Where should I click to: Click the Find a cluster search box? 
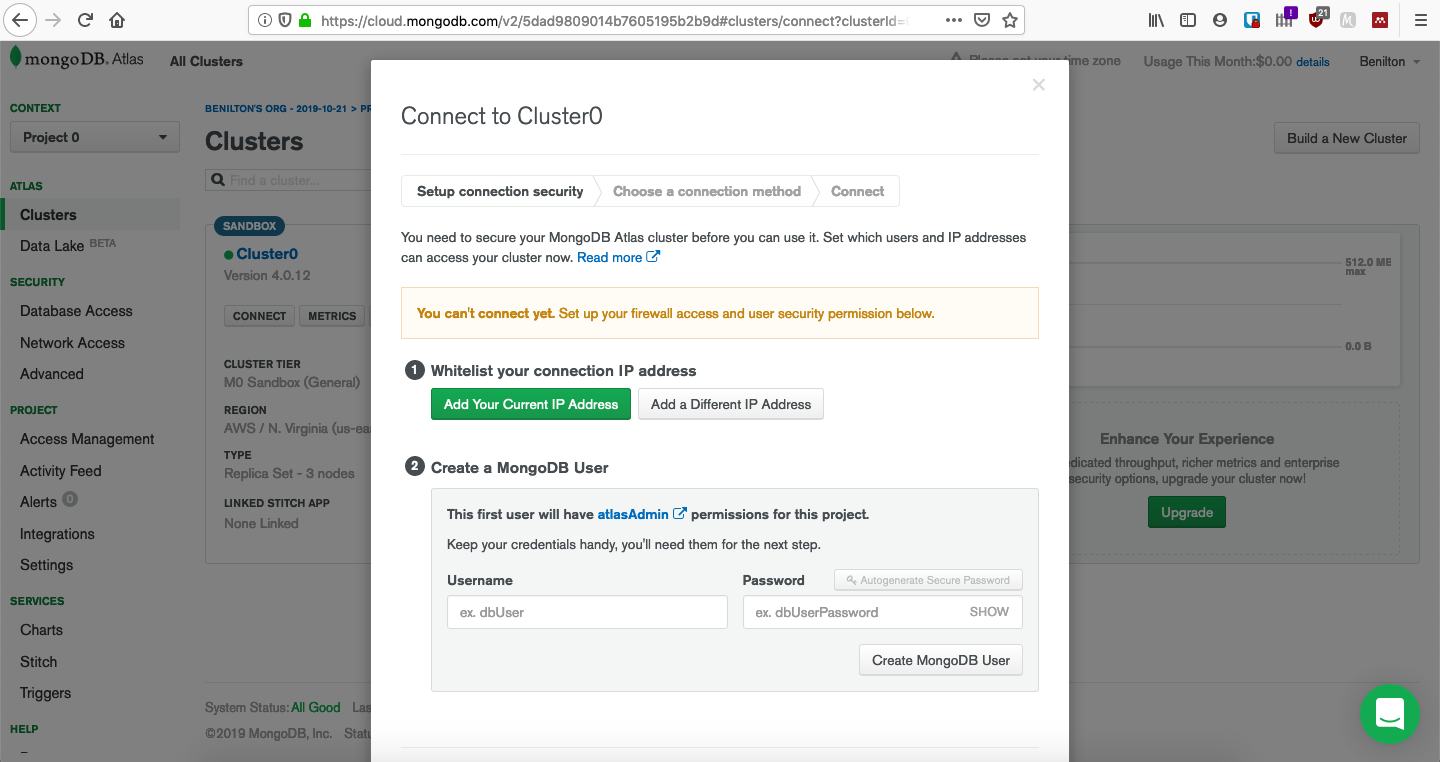(288, 180)
